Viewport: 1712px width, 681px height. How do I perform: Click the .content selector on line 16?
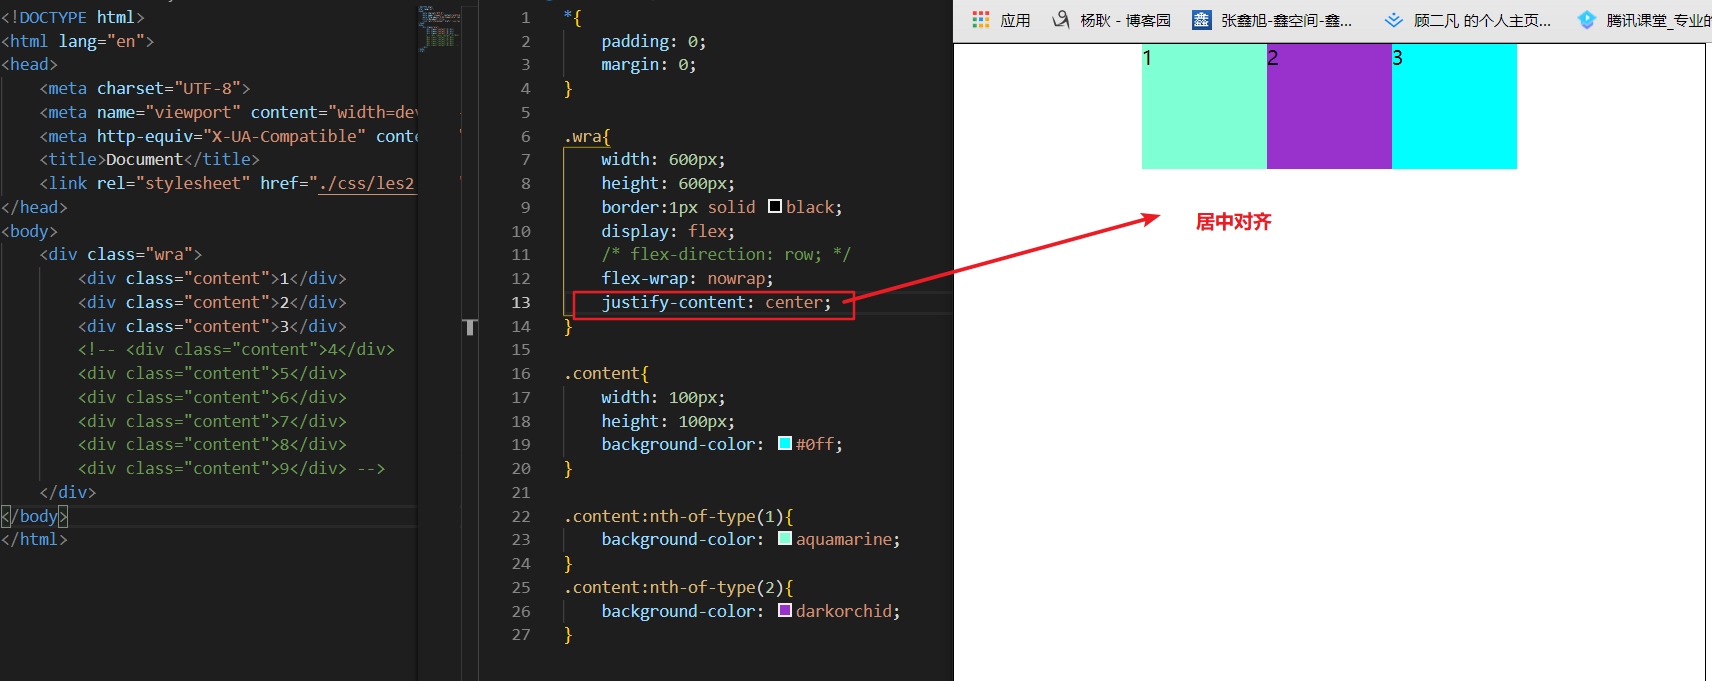[605, 374]
